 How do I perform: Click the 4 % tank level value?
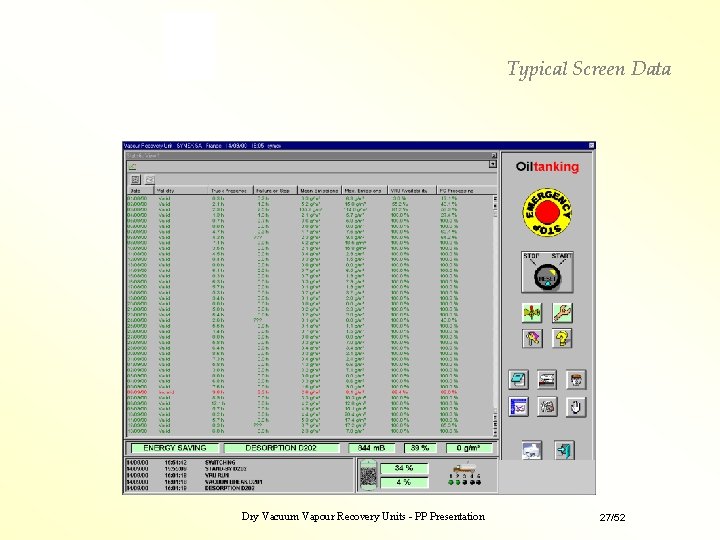[x=404, y=483]
